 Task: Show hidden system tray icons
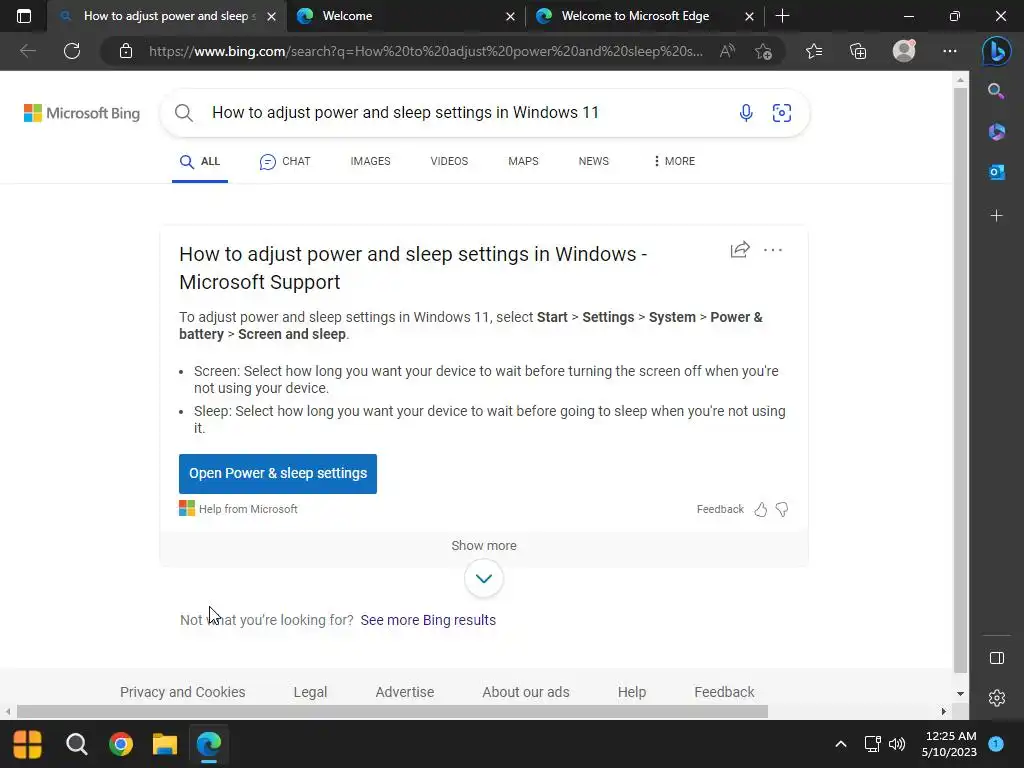click(x=841, y=744)
